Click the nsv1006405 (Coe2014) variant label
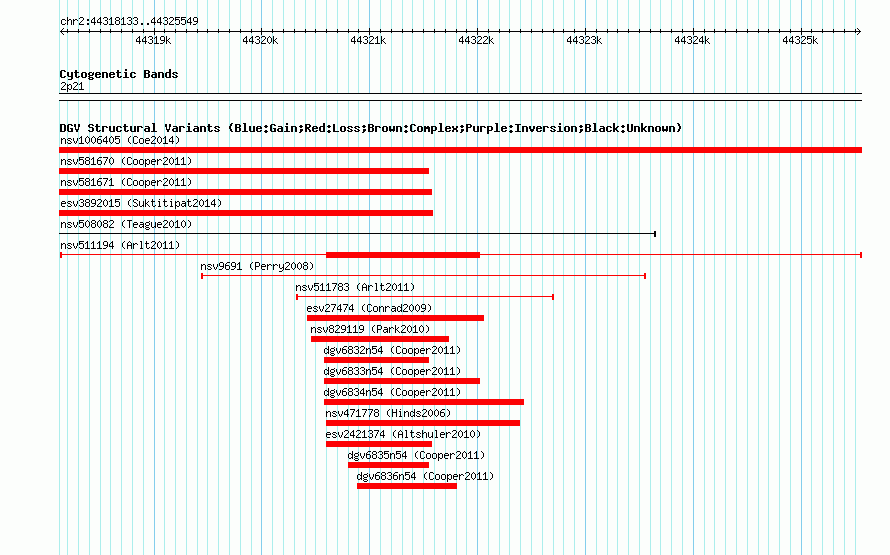This screenshot has width=890, height=555. 120,140
